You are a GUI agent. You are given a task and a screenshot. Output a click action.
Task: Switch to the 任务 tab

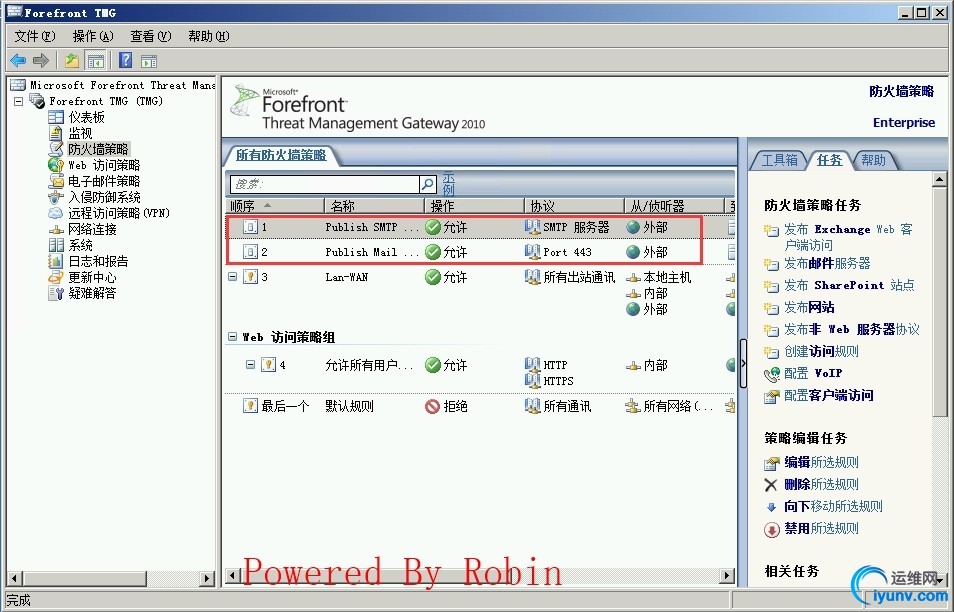[829, 160]
